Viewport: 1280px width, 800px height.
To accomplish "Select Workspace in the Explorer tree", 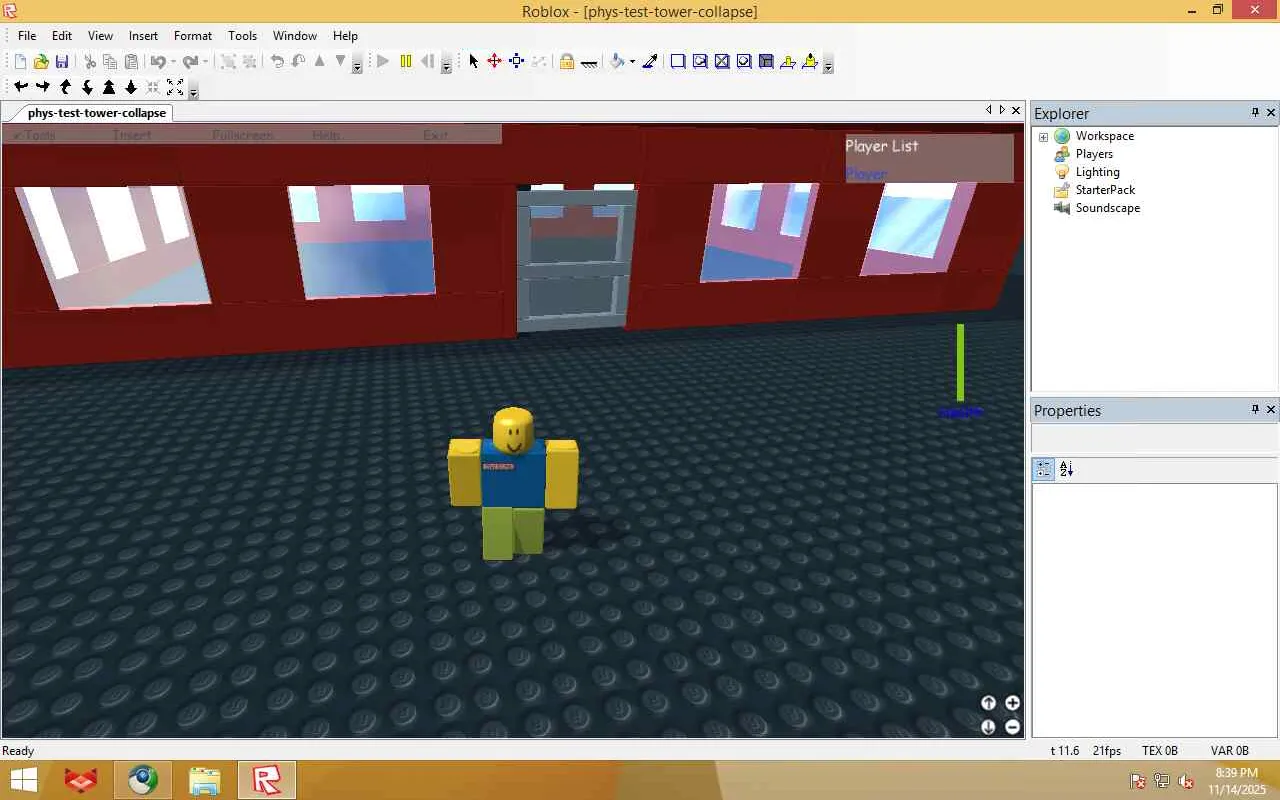I will pyautogui.click(x=1104, y=136).
